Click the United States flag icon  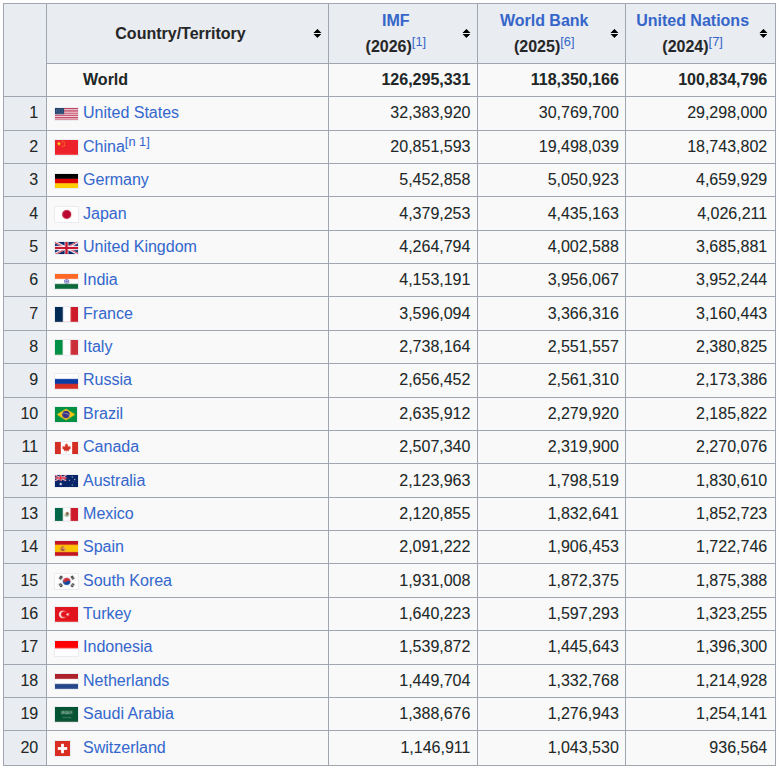[x=66, y=114]
